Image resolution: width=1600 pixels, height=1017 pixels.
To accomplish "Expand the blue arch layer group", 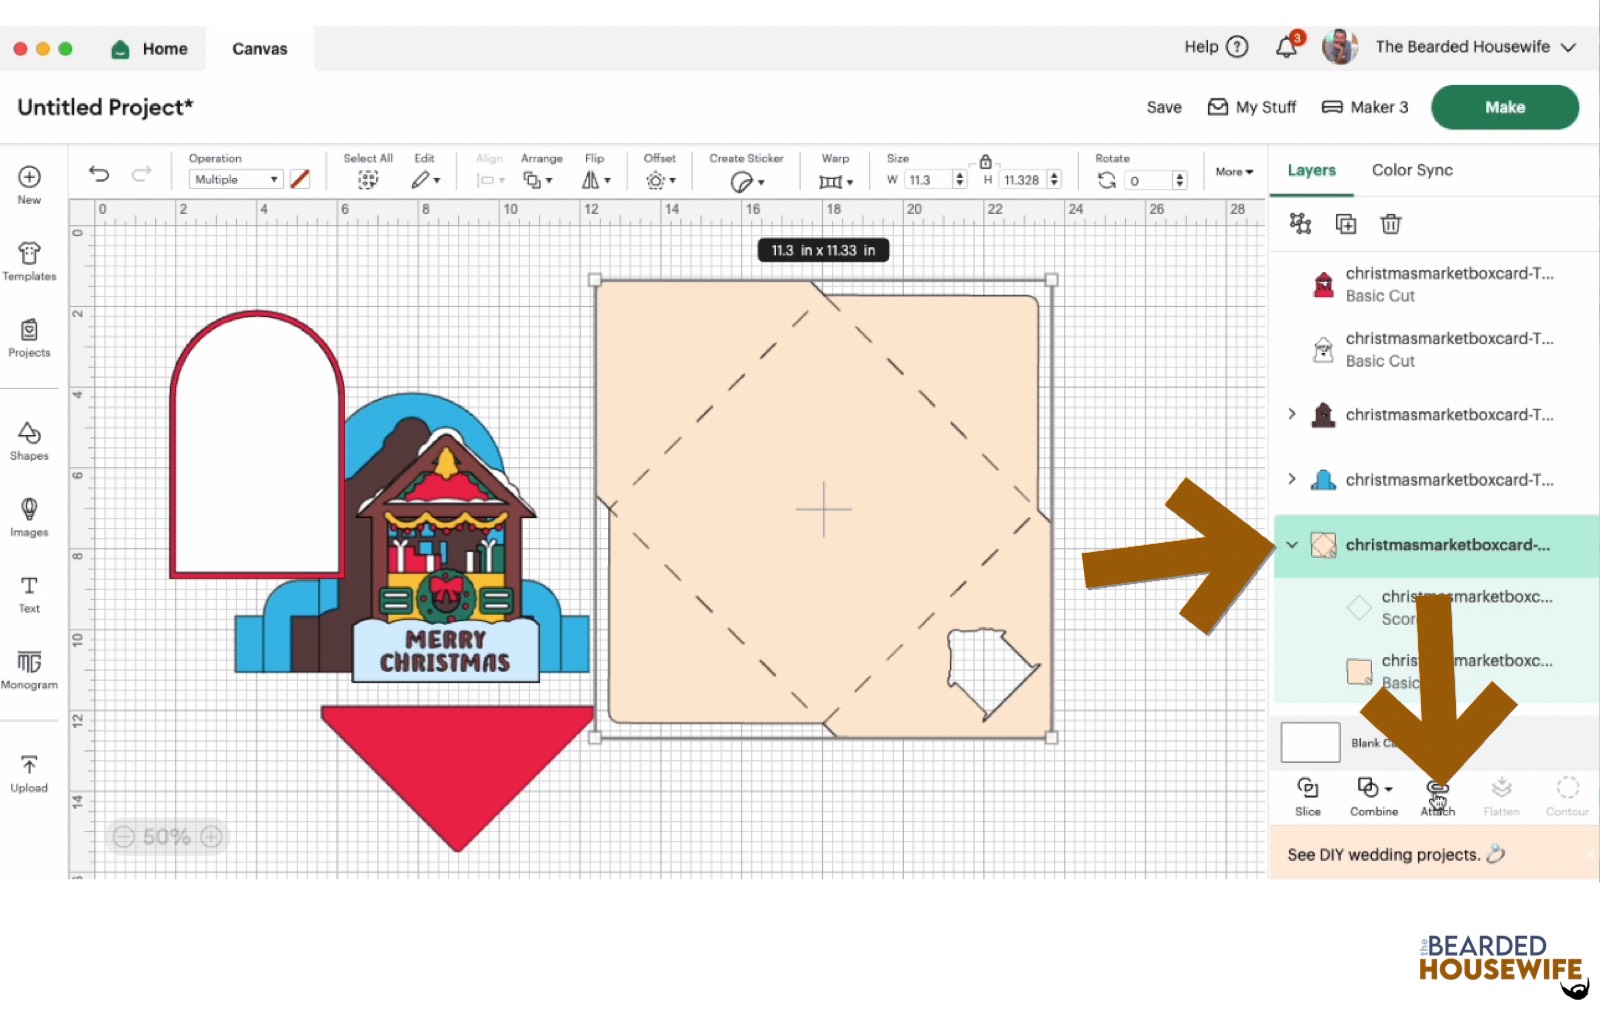I will [x=1291, y=479].
